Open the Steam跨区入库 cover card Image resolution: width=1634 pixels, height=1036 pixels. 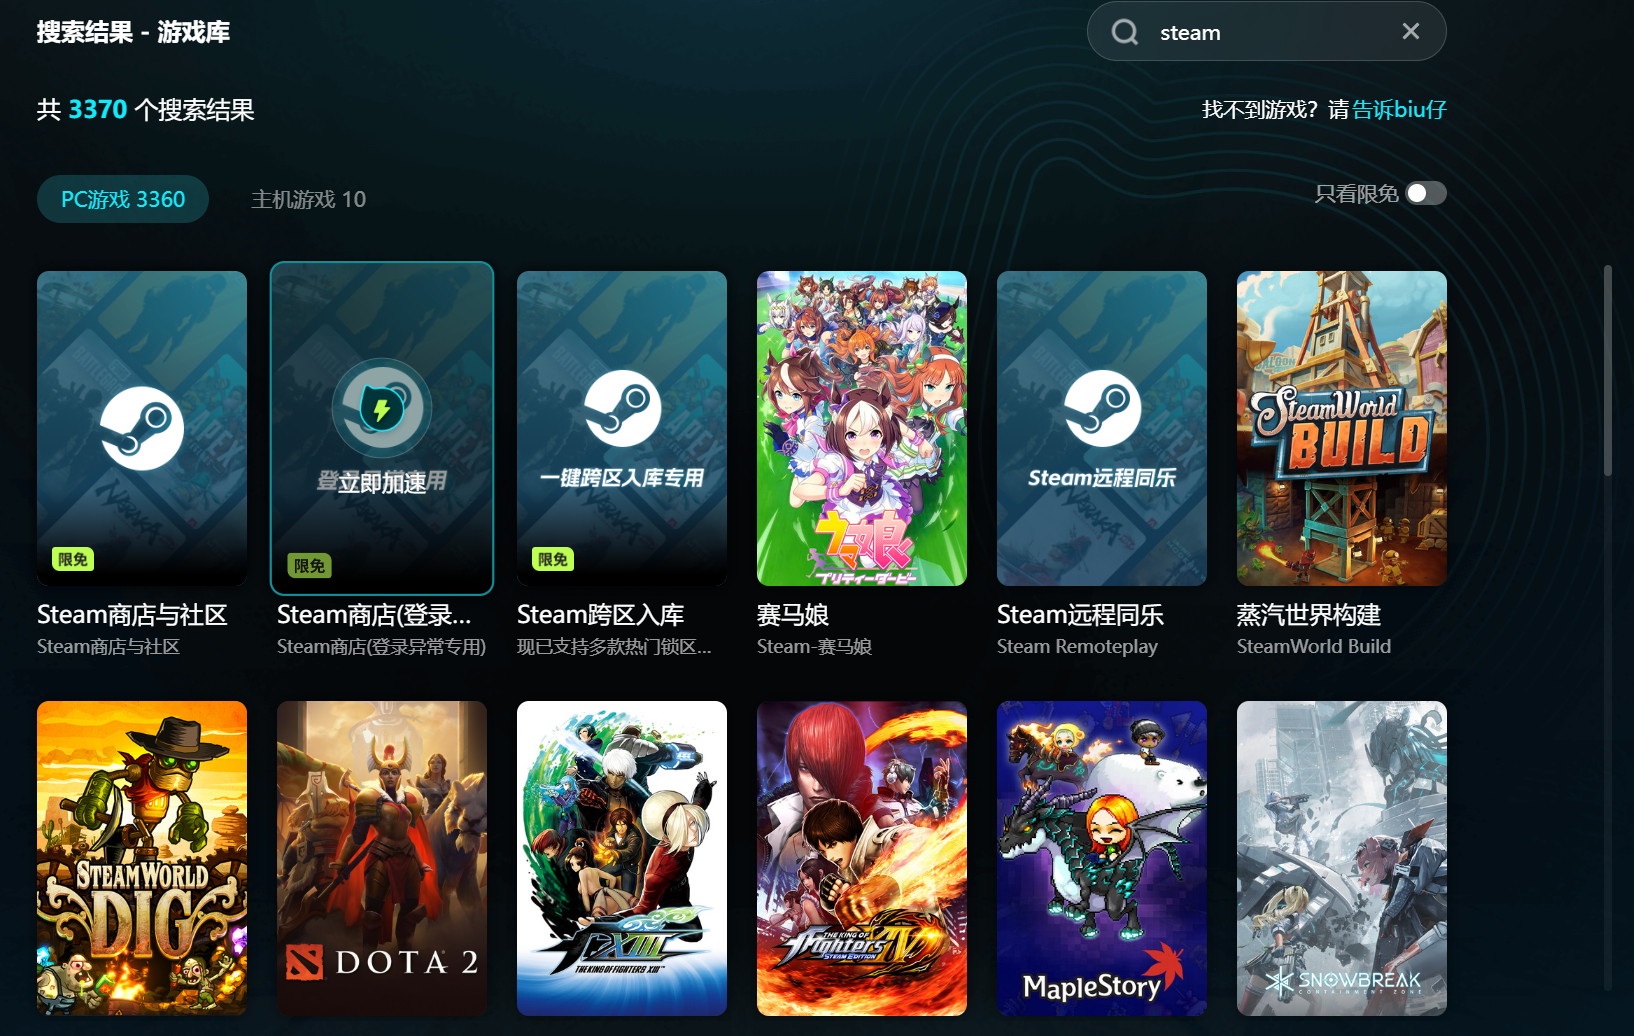pos(622,428)
